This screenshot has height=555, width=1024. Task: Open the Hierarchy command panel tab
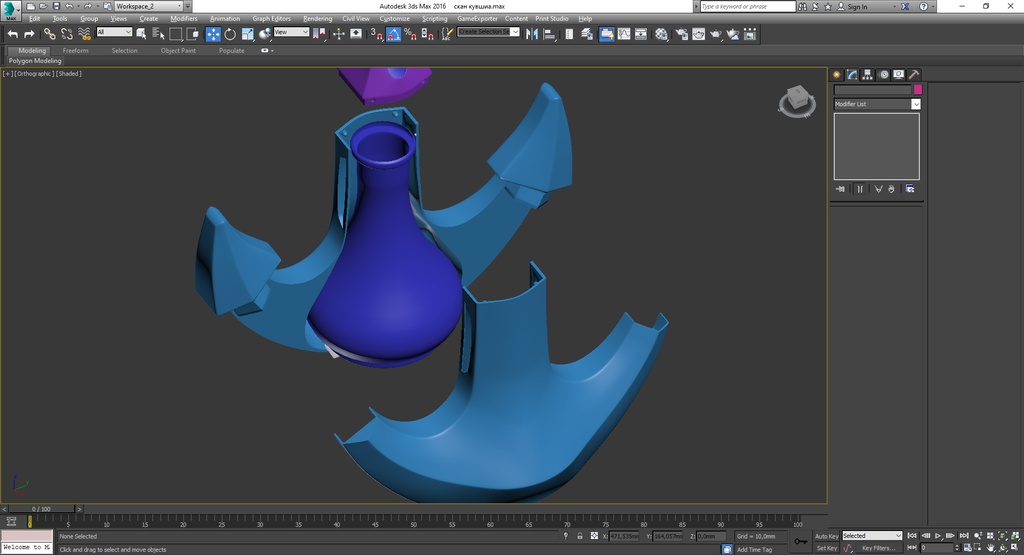click(867, 74)
